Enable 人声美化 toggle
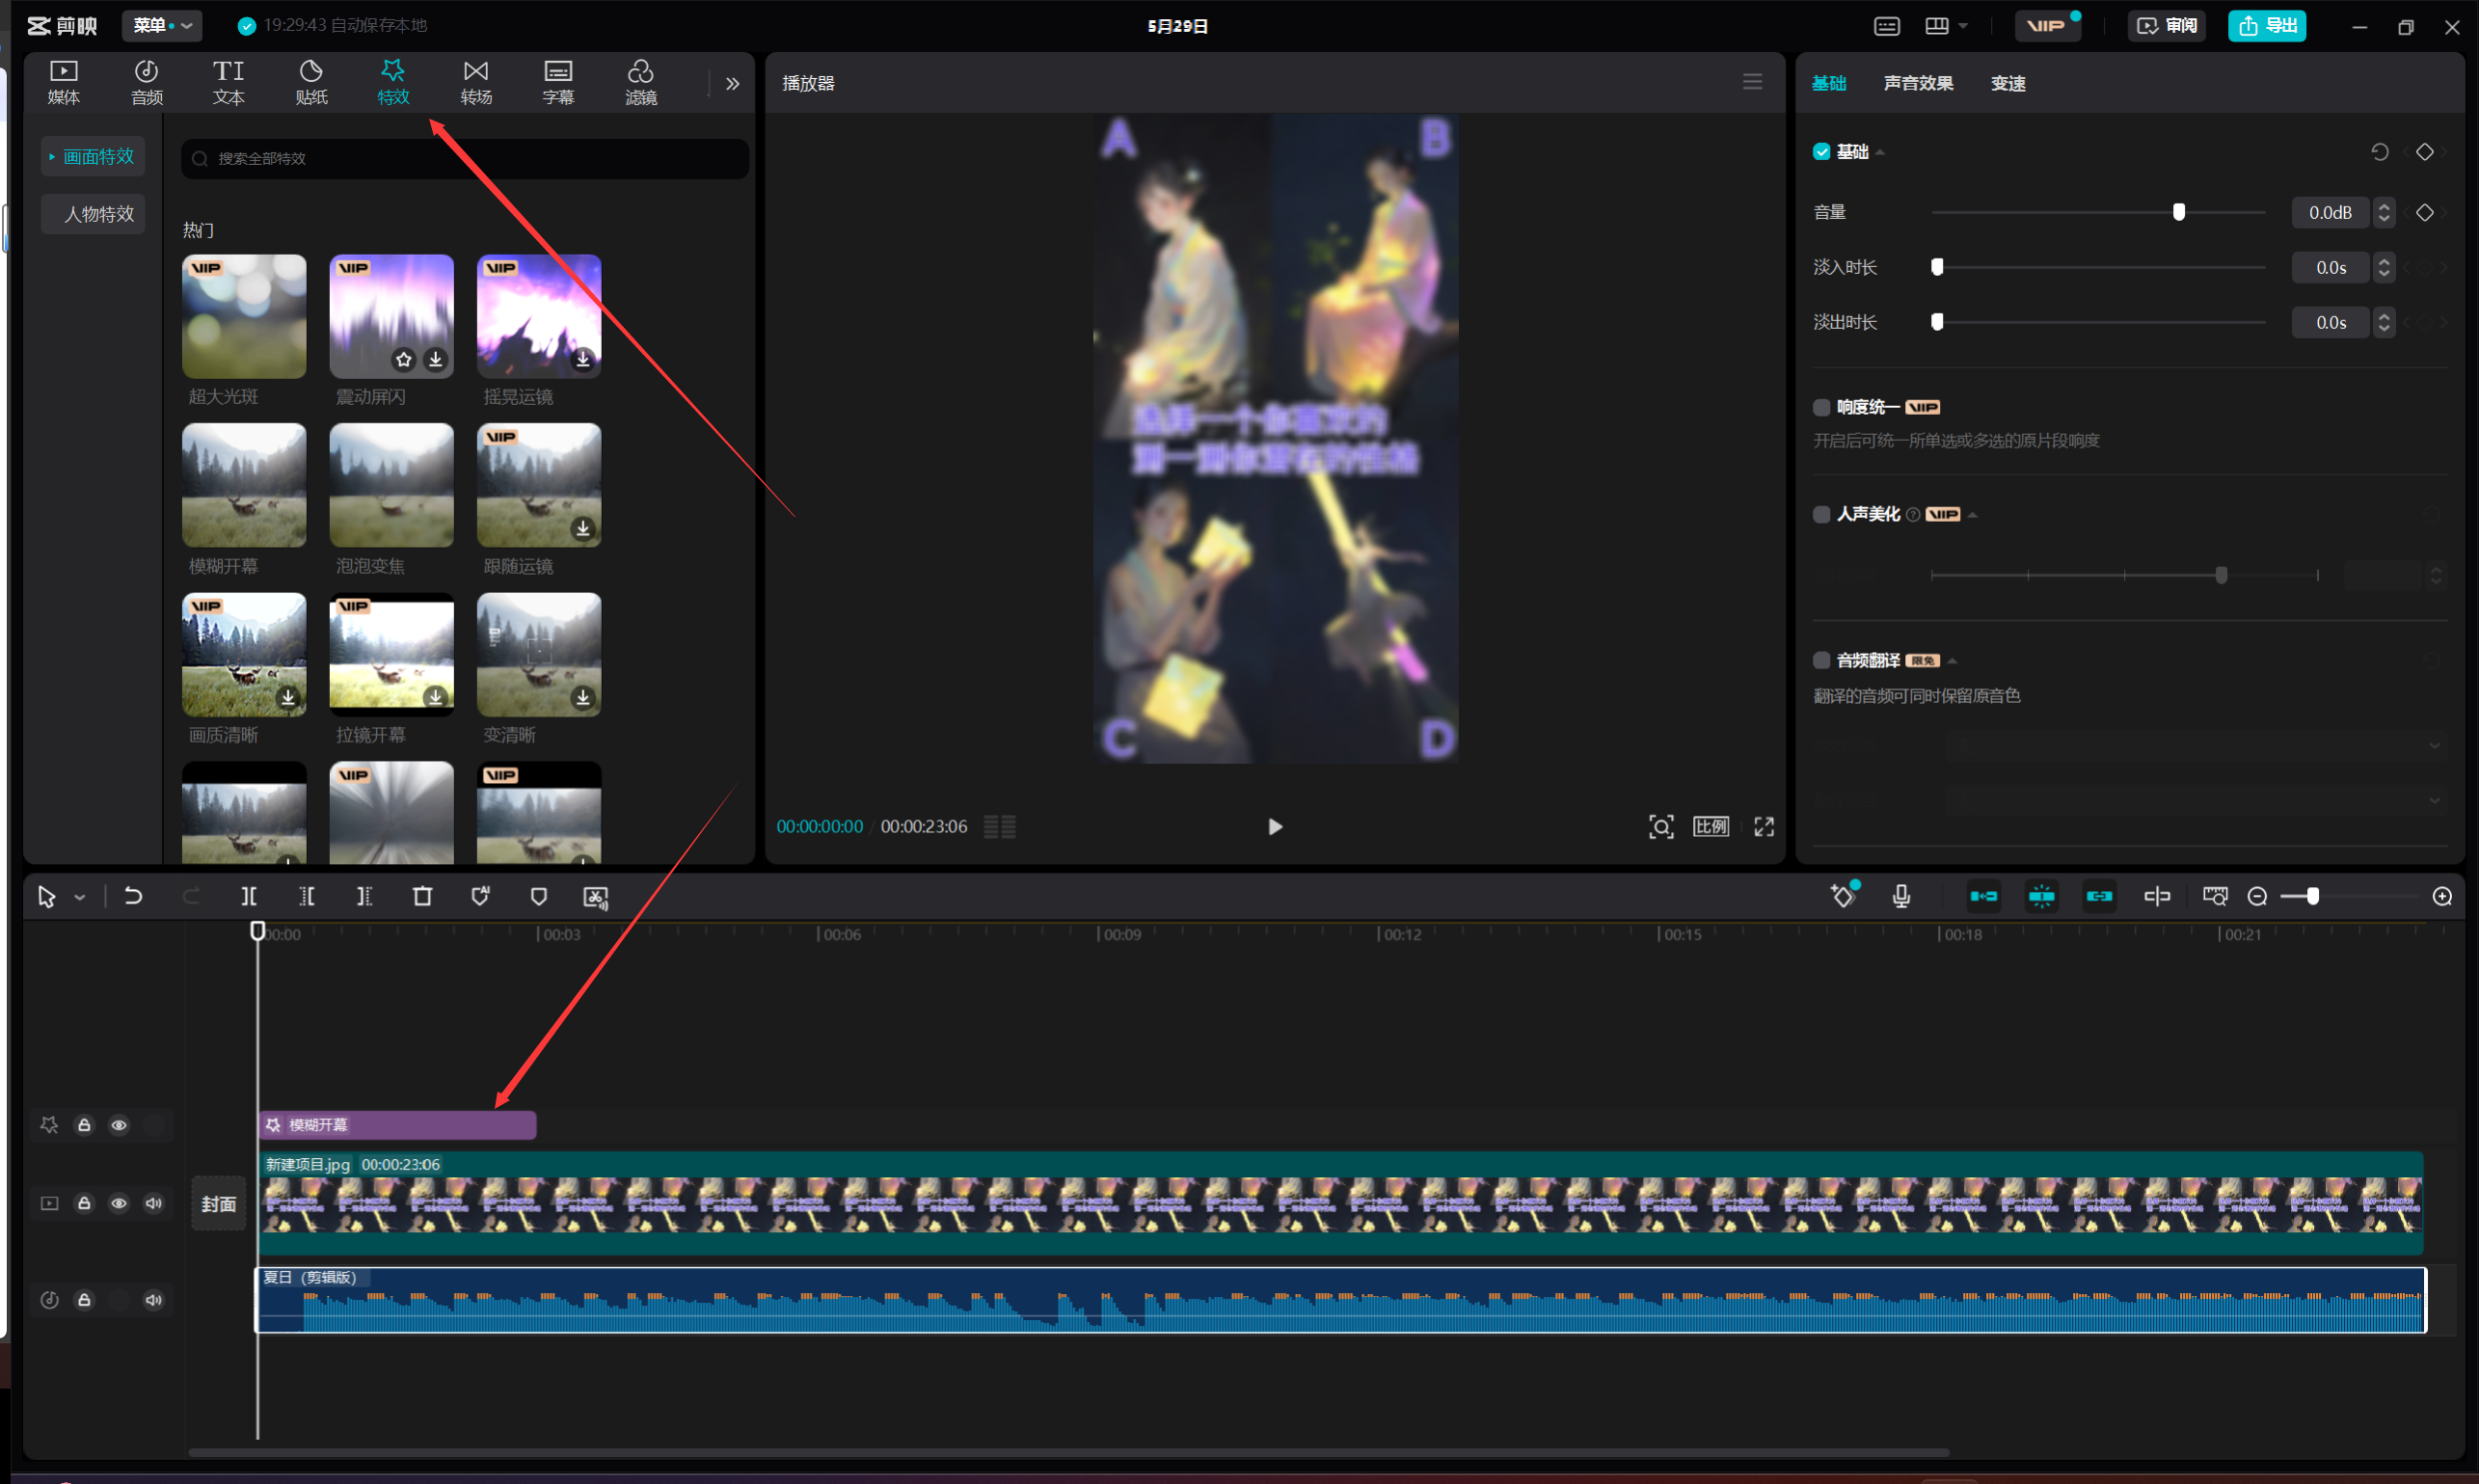Screen dimensions: 2479x1484 pos(1820,514)
